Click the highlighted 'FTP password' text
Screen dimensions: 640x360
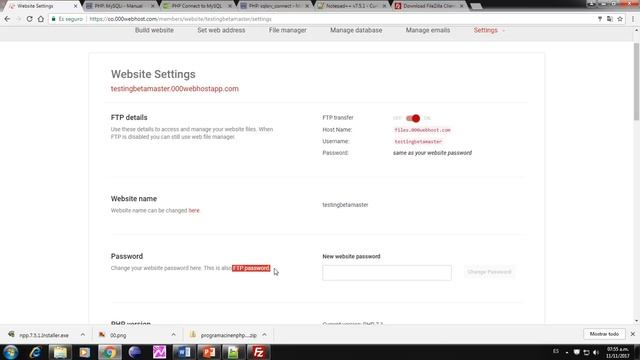pos(251,268)
